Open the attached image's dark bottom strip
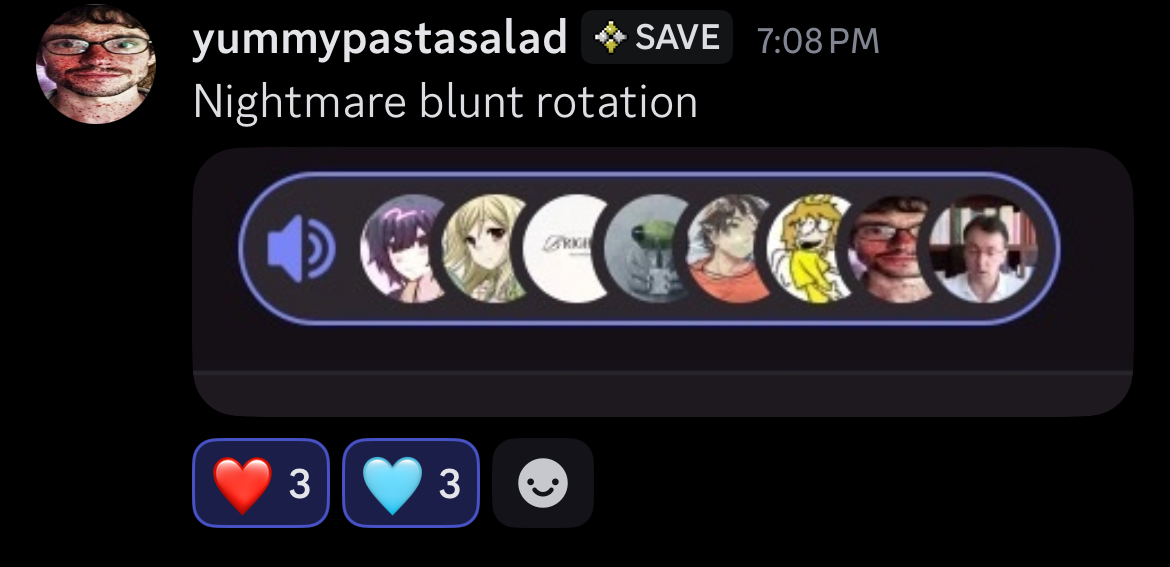Image resolution: width=1170 pixels, height=567 pixels. (663, 393)
